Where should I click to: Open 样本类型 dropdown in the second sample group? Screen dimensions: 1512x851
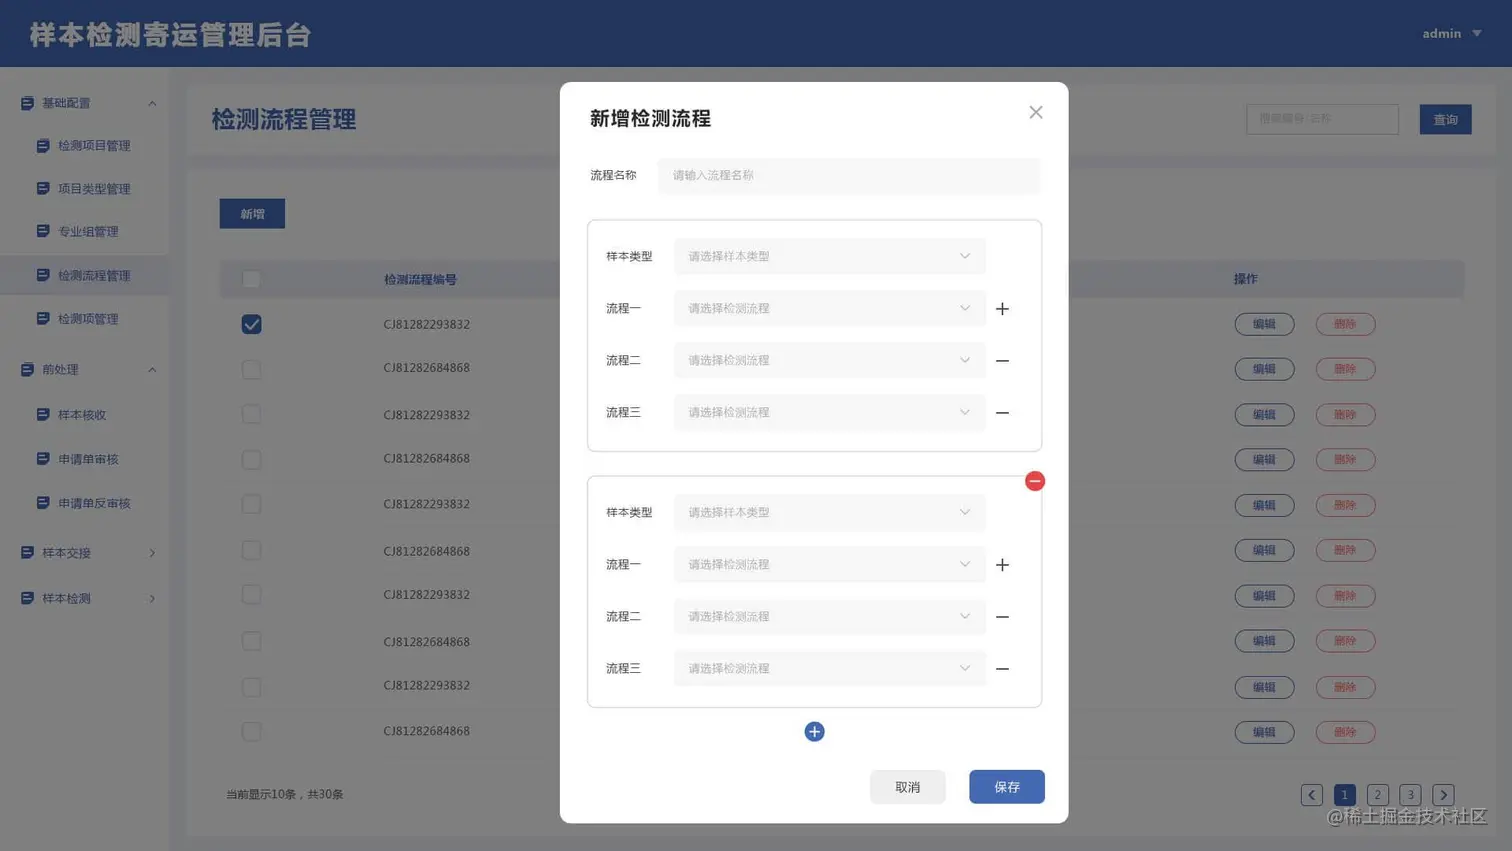(829, 512)
